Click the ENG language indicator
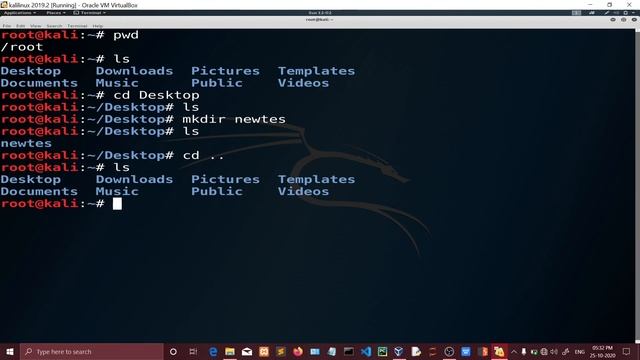 580,351
